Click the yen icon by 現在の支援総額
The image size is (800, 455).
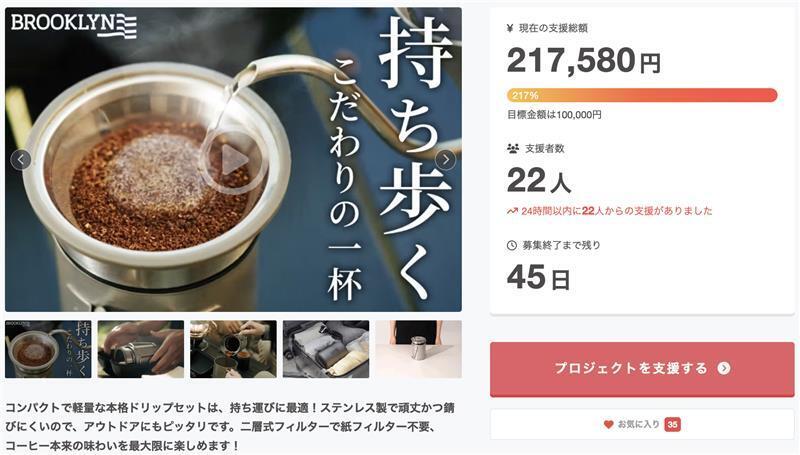510,29
